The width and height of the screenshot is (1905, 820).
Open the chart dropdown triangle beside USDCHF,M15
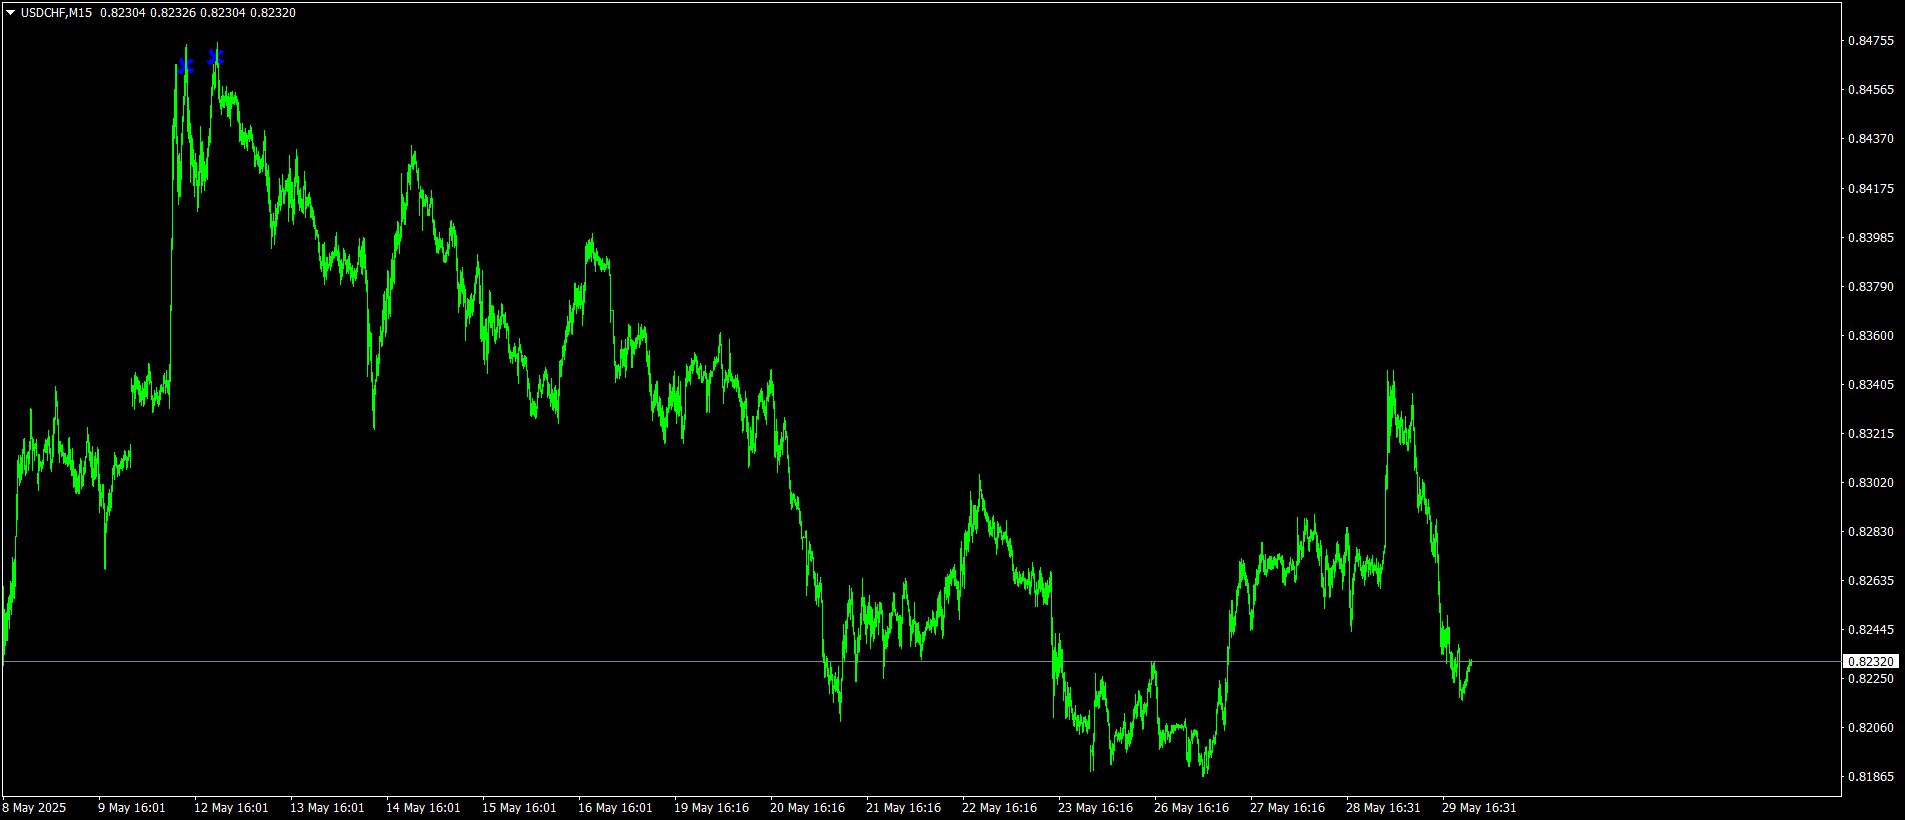[10, 13]
